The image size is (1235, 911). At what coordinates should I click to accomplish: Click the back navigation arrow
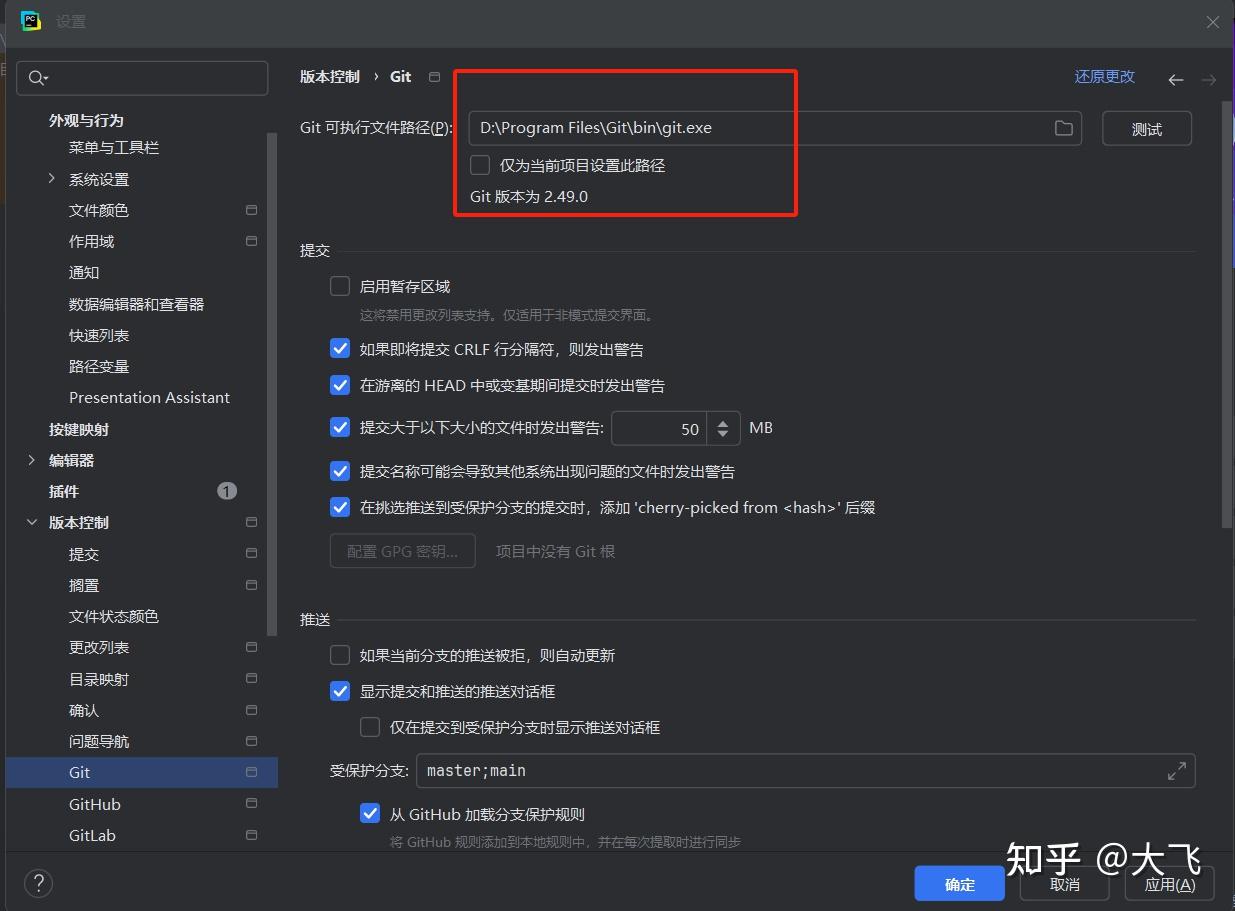point(1176,79)
